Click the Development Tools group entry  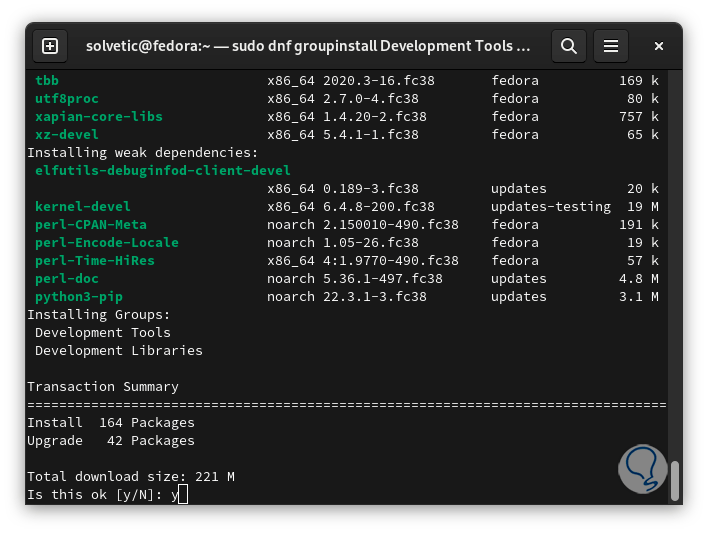tap(103, 332)
